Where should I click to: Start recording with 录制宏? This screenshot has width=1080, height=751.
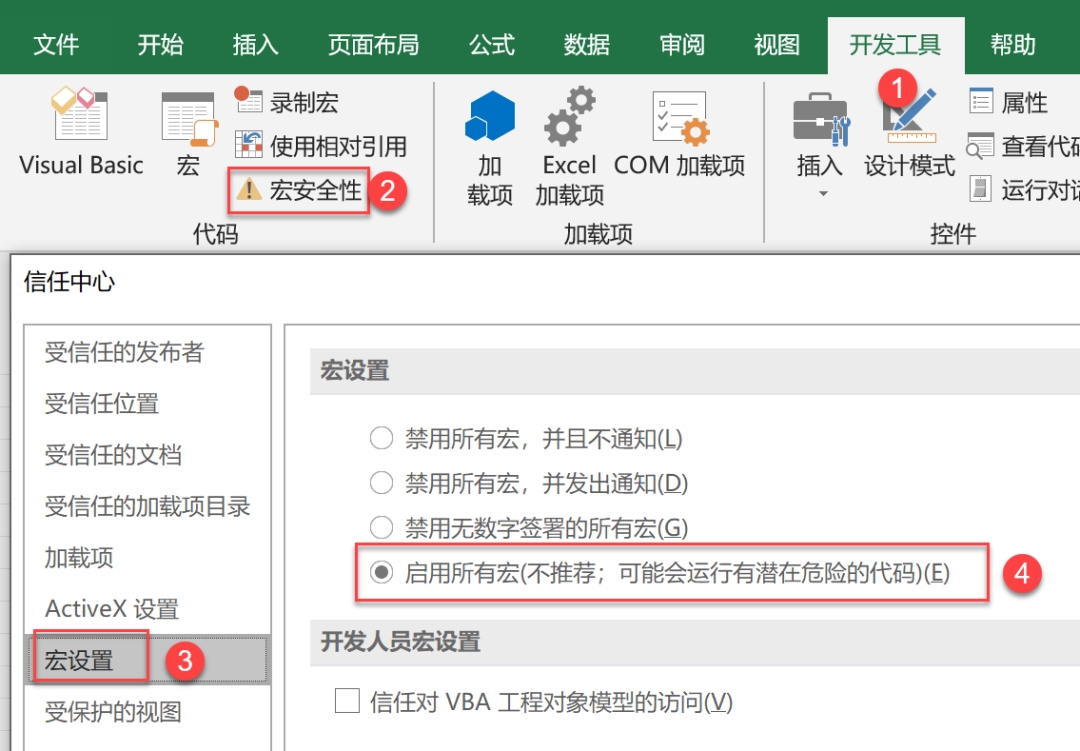coord(303,101)
